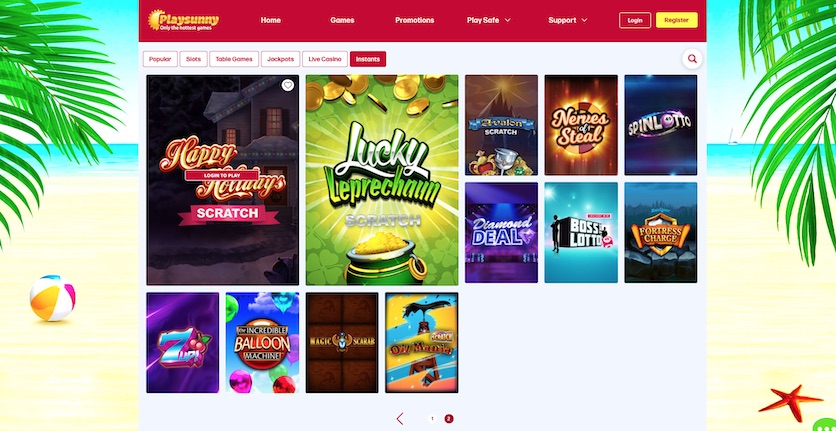Click the Login button
The height and width of the screenshot is (431, 836).
tap(634, 20)
